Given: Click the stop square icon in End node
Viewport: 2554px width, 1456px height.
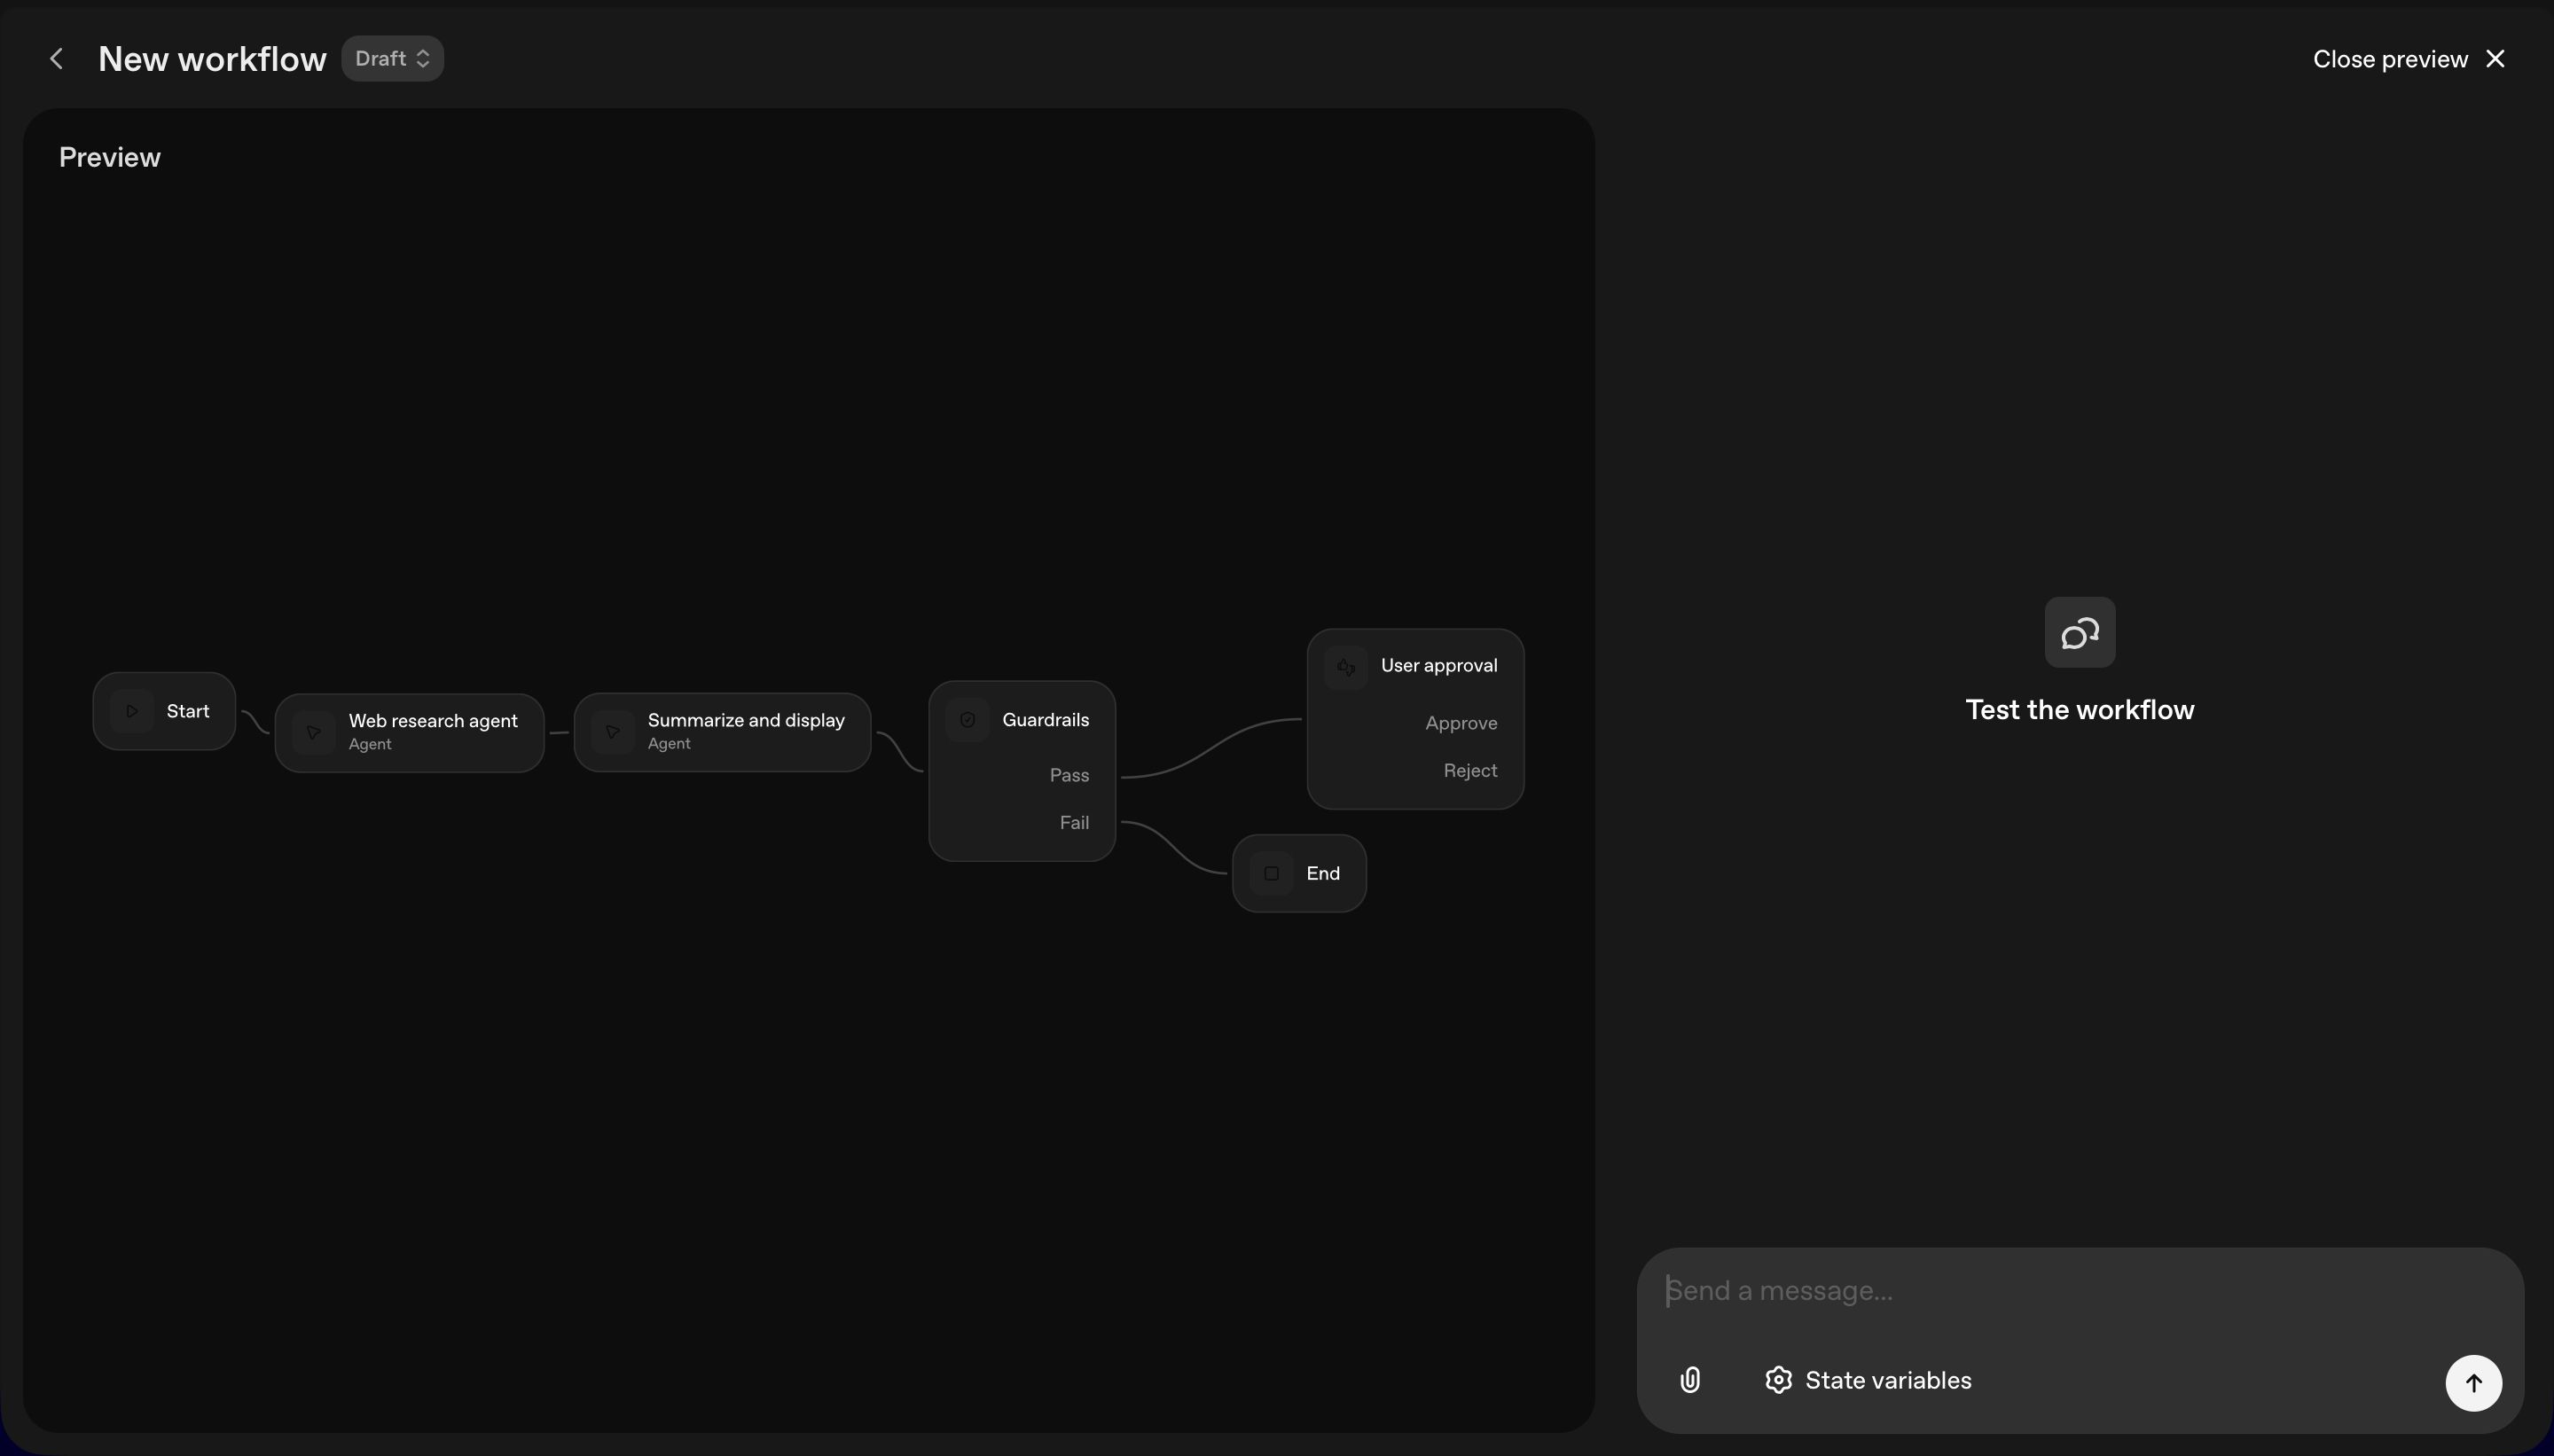Looking at the screenshot, I should click(x=1271, y=873).
